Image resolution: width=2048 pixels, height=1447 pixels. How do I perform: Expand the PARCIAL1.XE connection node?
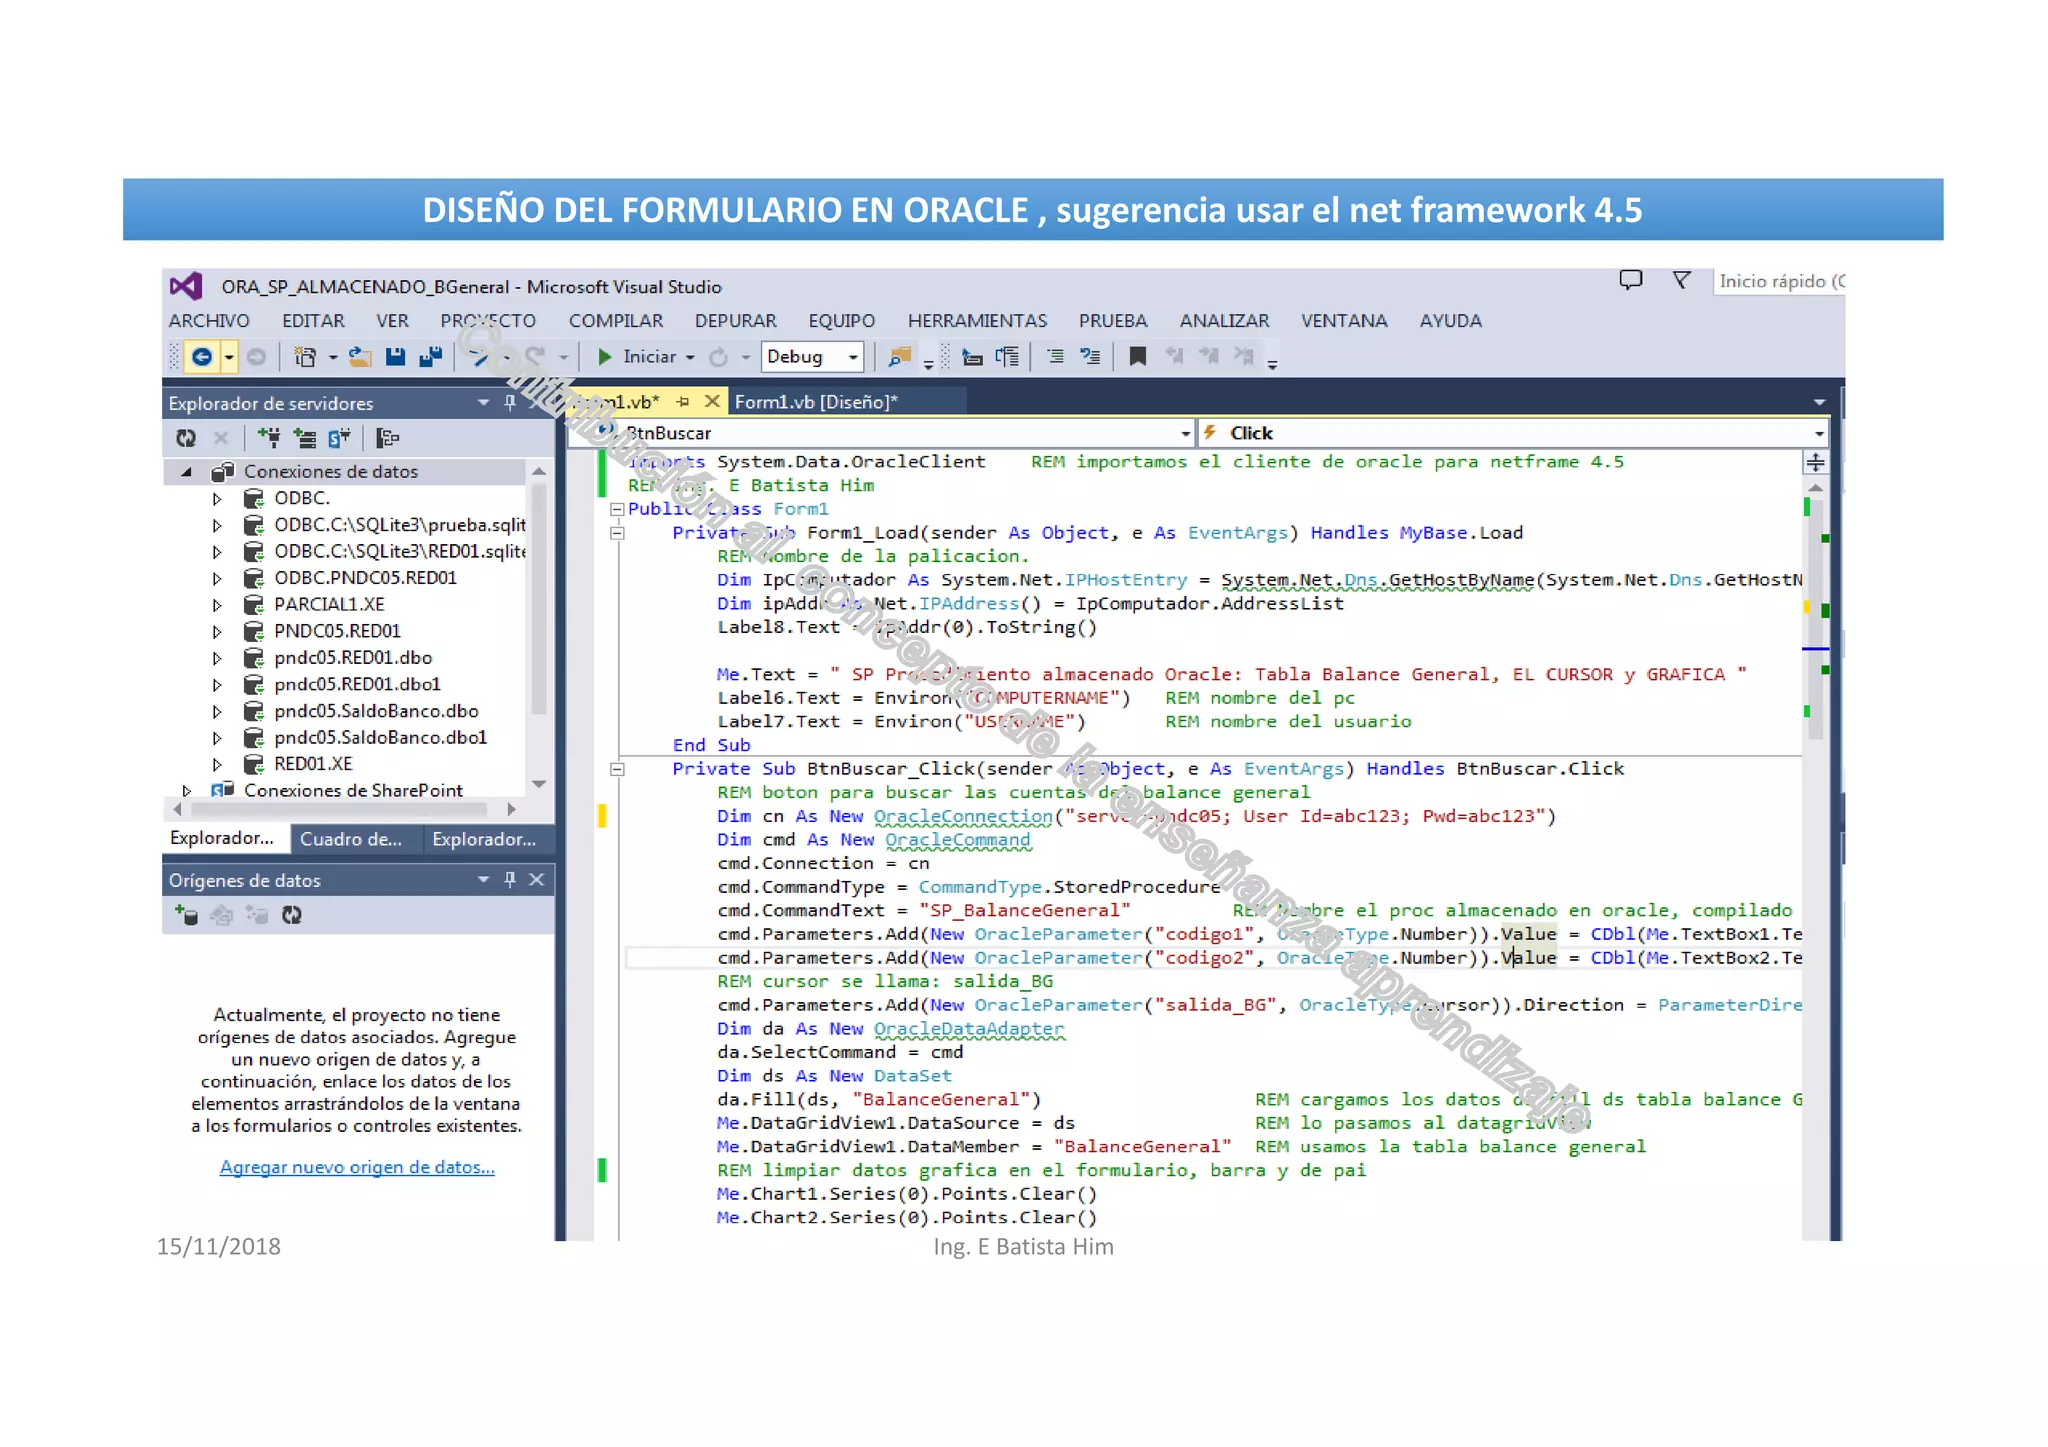pos(217,605)
